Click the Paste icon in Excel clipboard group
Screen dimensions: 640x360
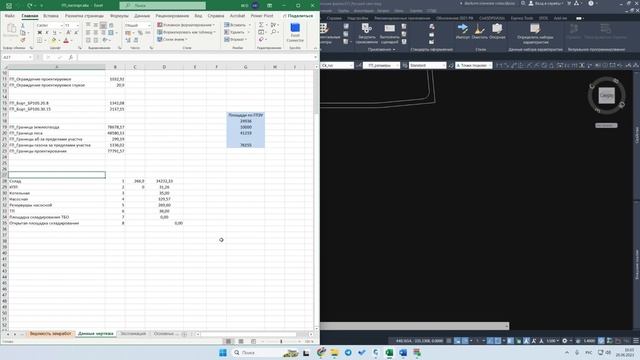coord(11,29)
